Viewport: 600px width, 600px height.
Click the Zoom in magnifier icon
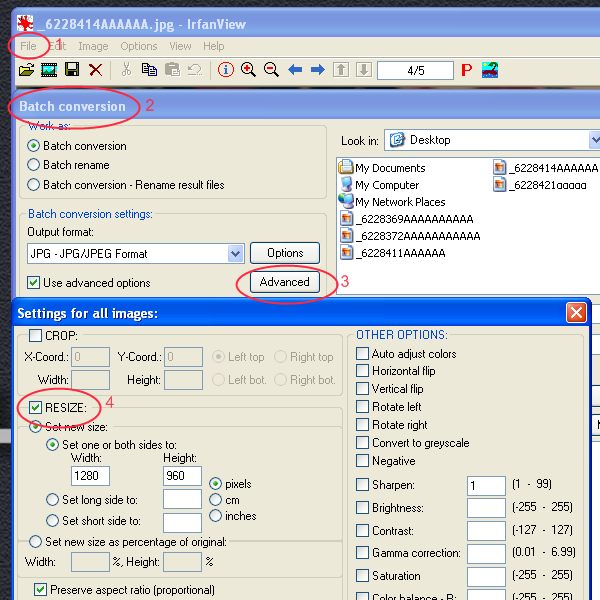click(248, 70)
